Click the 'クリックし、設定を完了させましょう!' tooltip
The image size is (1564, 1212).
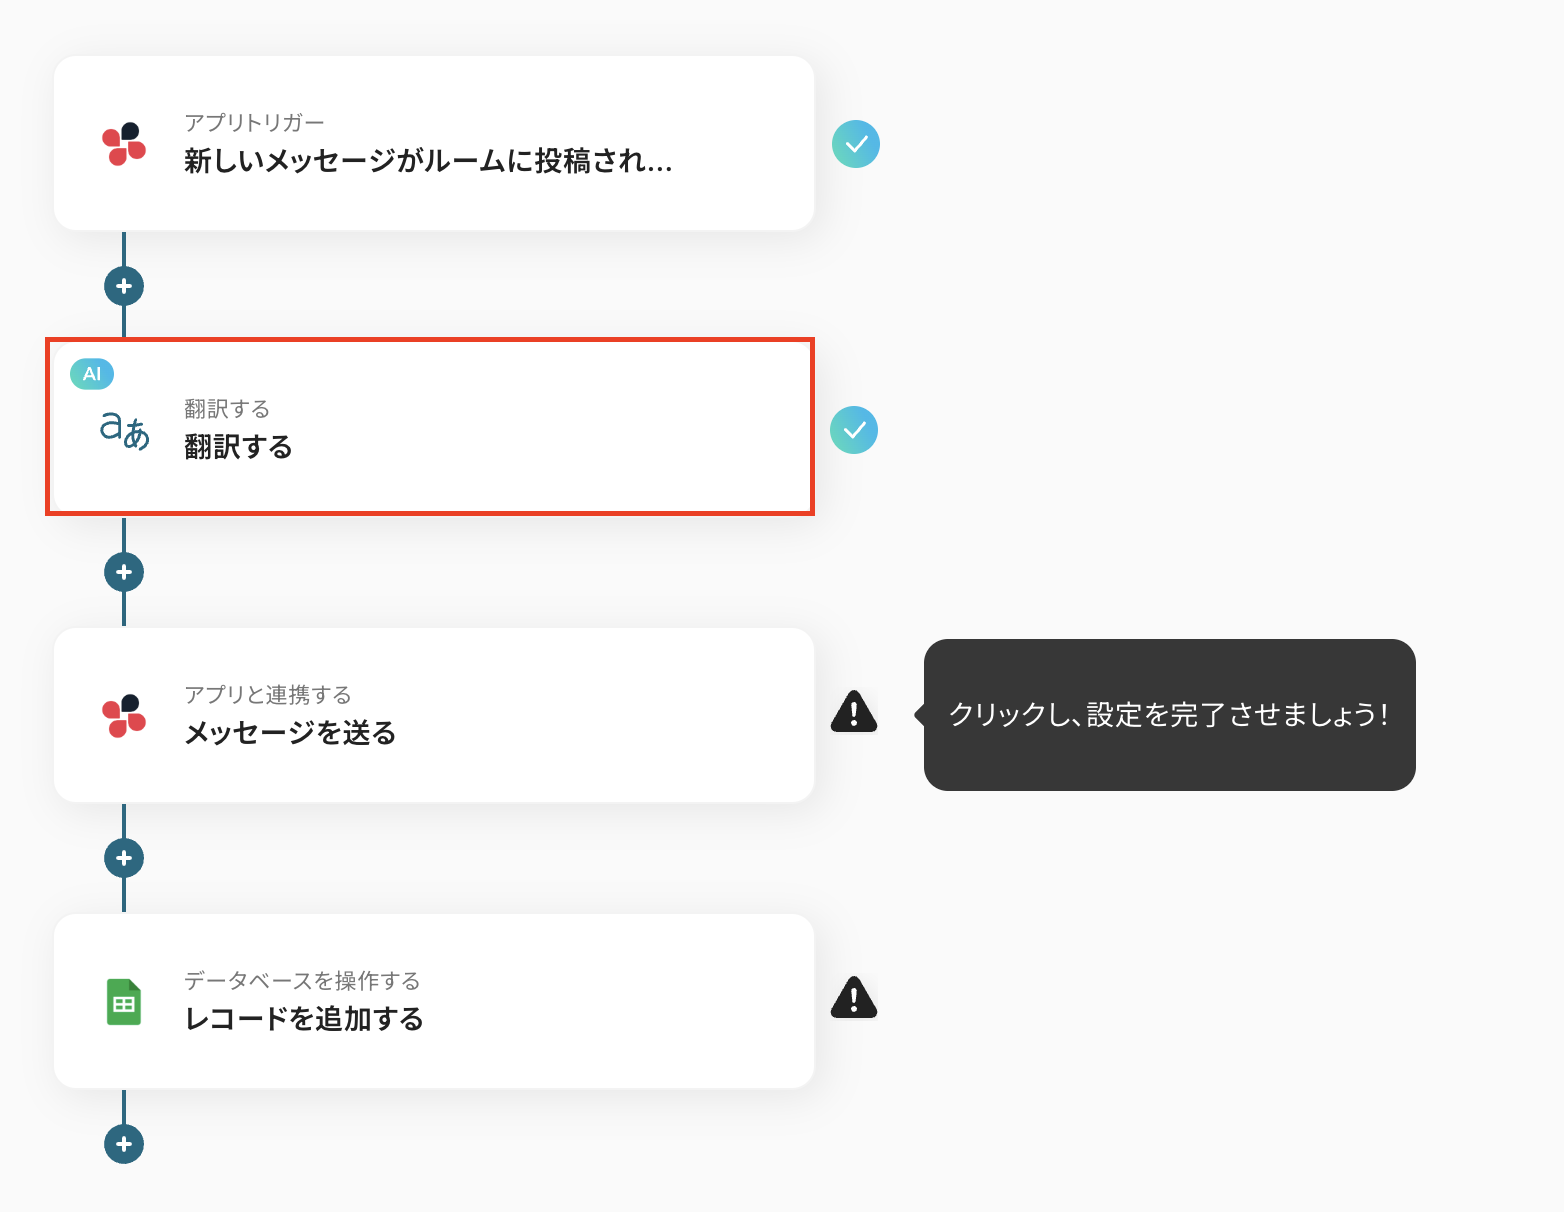point(1169,715)
